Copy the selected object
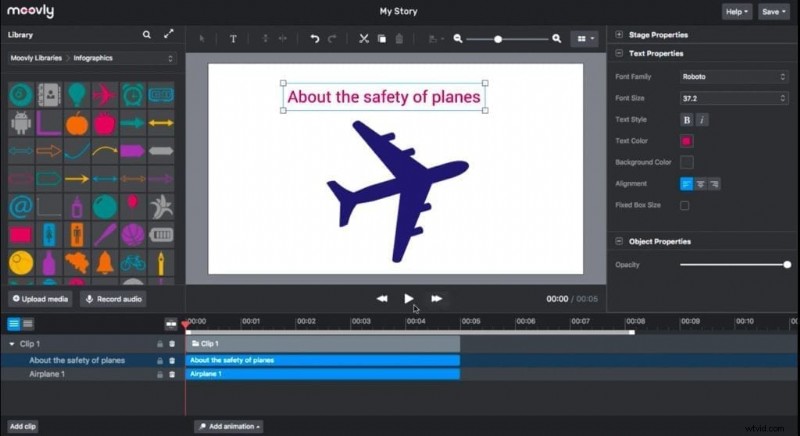This screenshot has width=800, height=436. pyautogui.click(x=382, y=39)
